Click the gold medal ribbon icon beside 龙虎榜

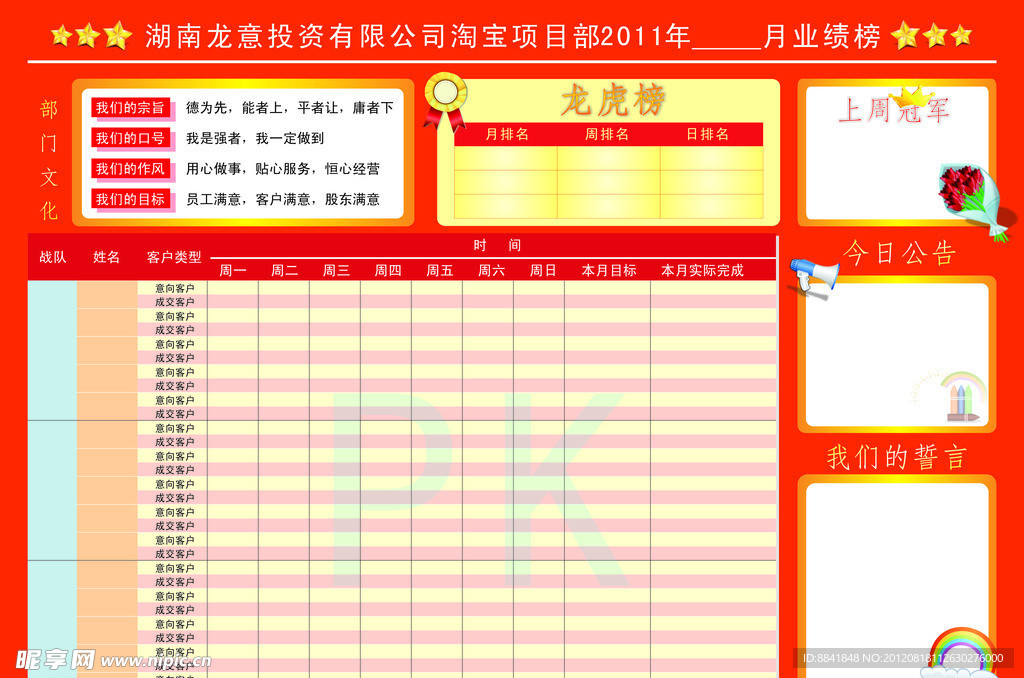pyautogui.click(x=445, y=101)
